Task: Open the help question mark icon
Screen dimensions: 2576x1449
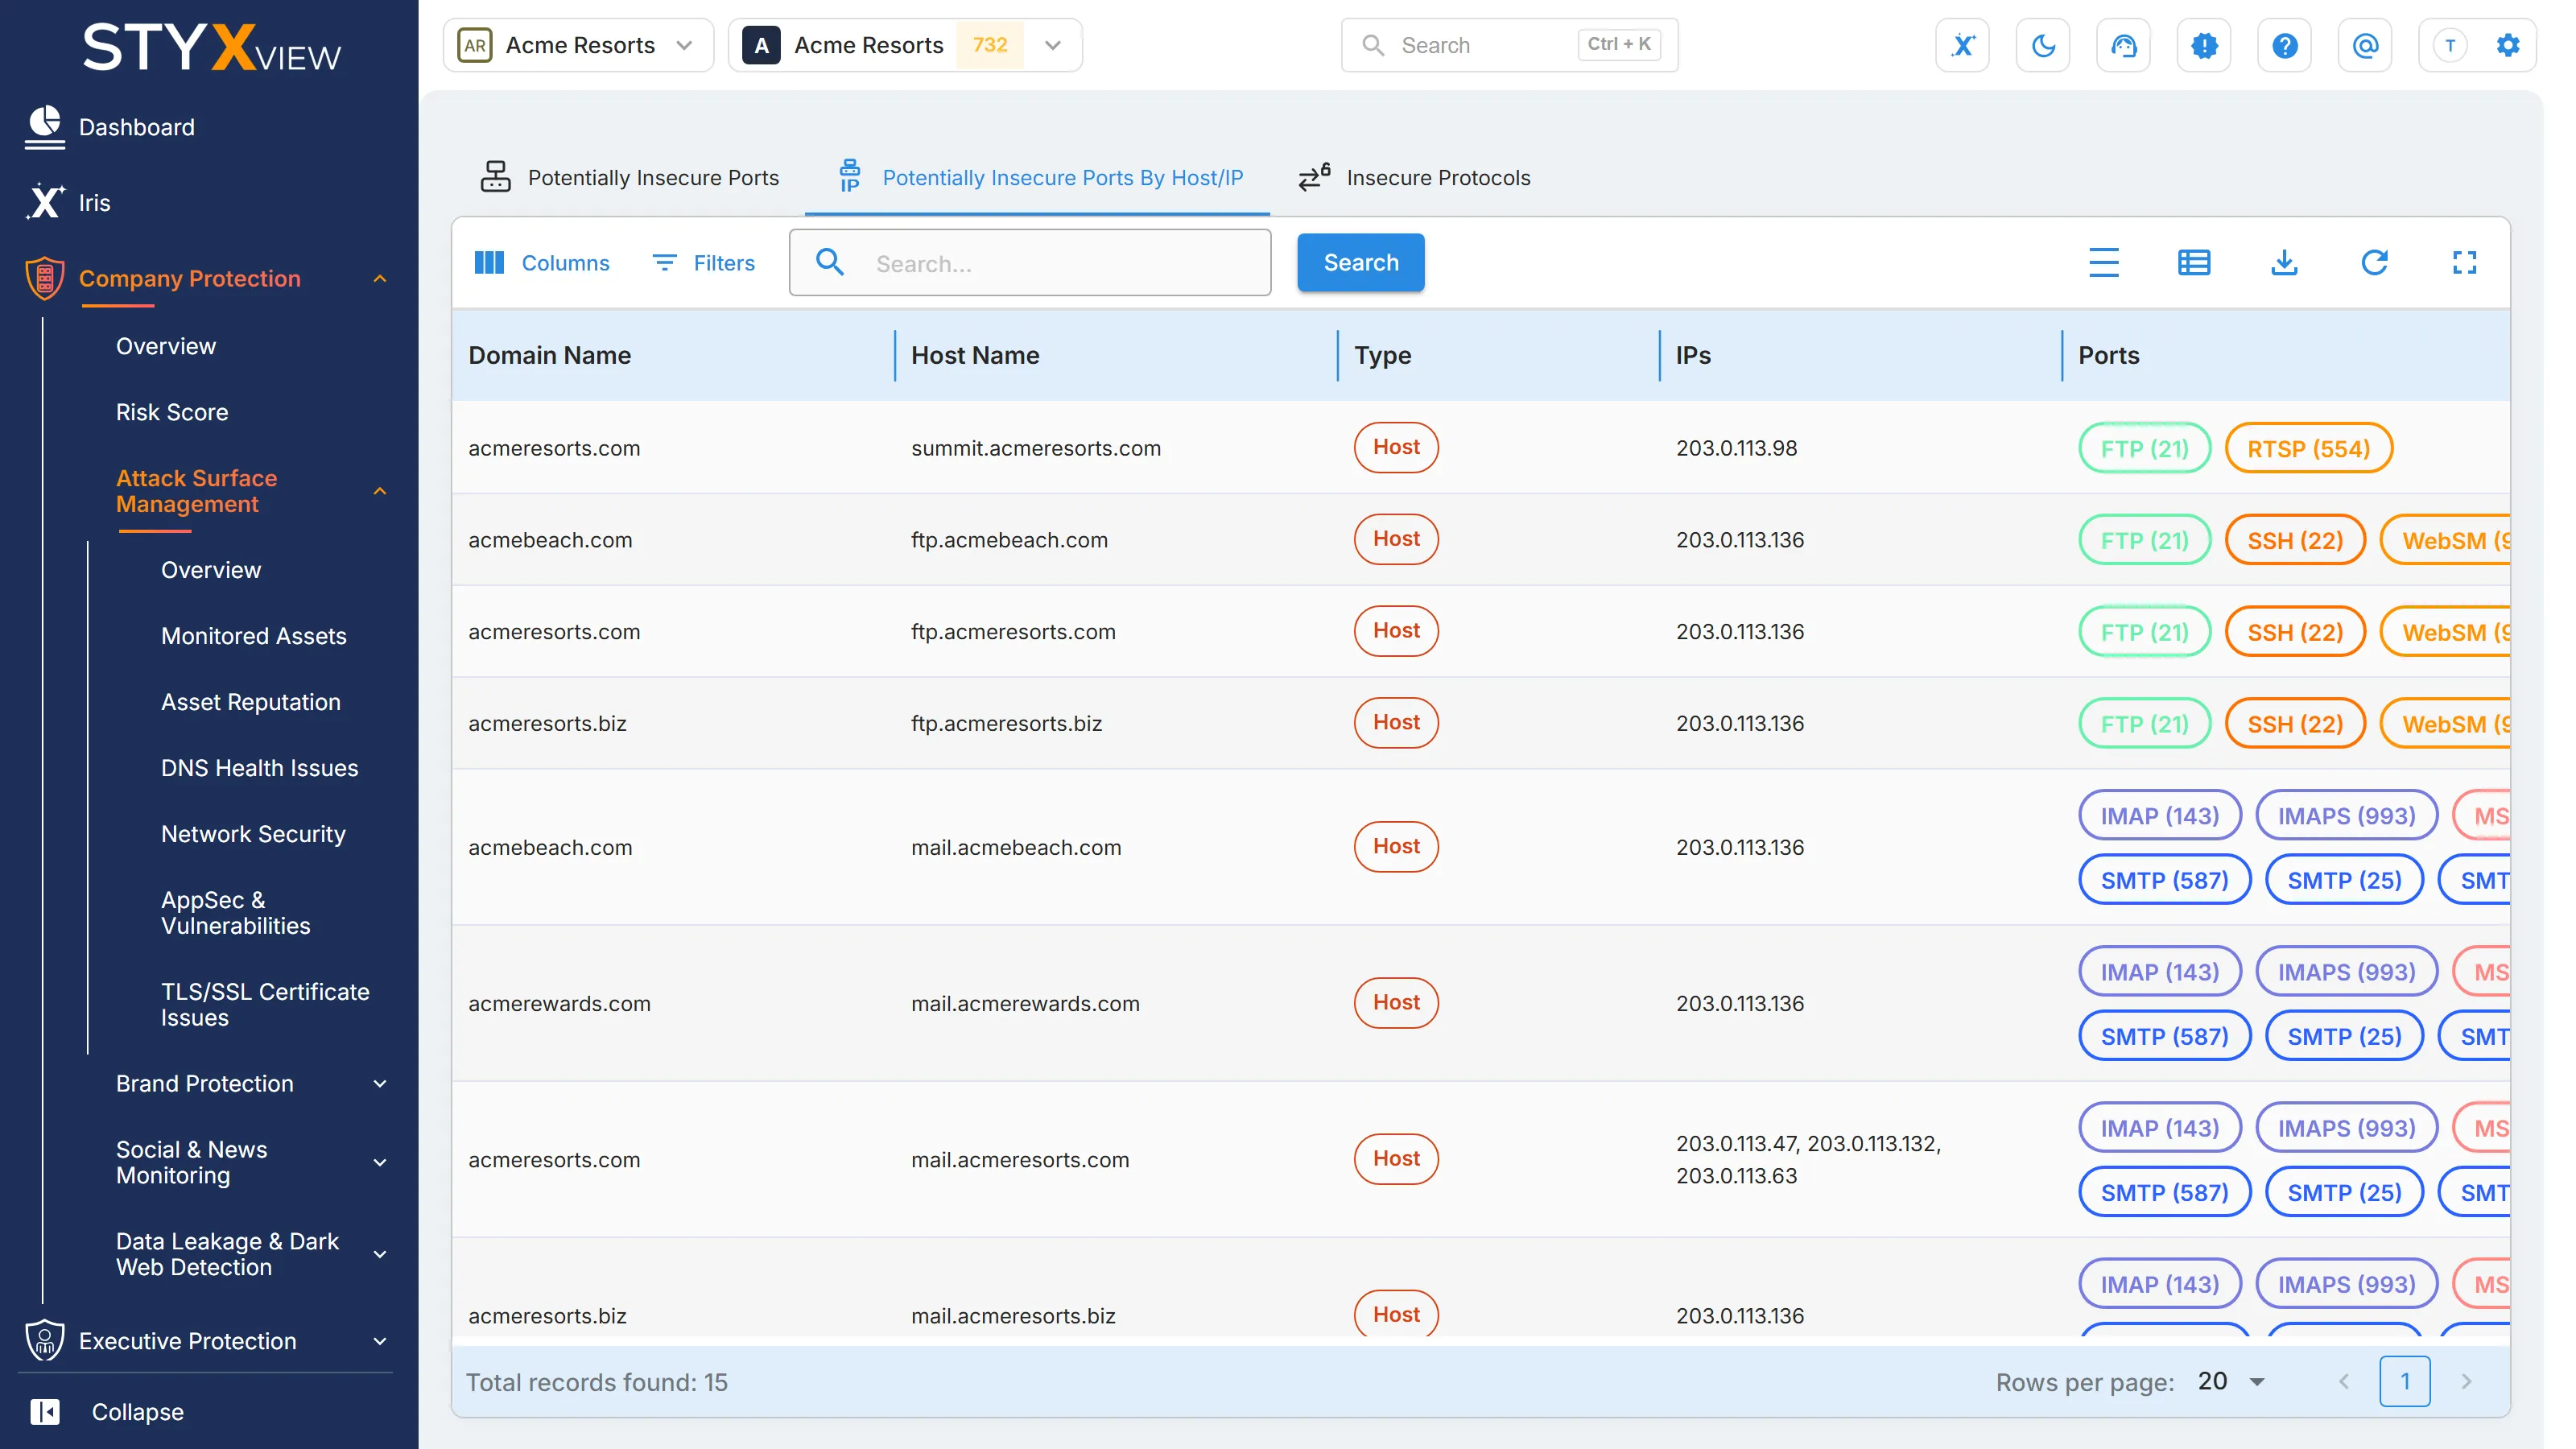Action: coord(2285,45)
